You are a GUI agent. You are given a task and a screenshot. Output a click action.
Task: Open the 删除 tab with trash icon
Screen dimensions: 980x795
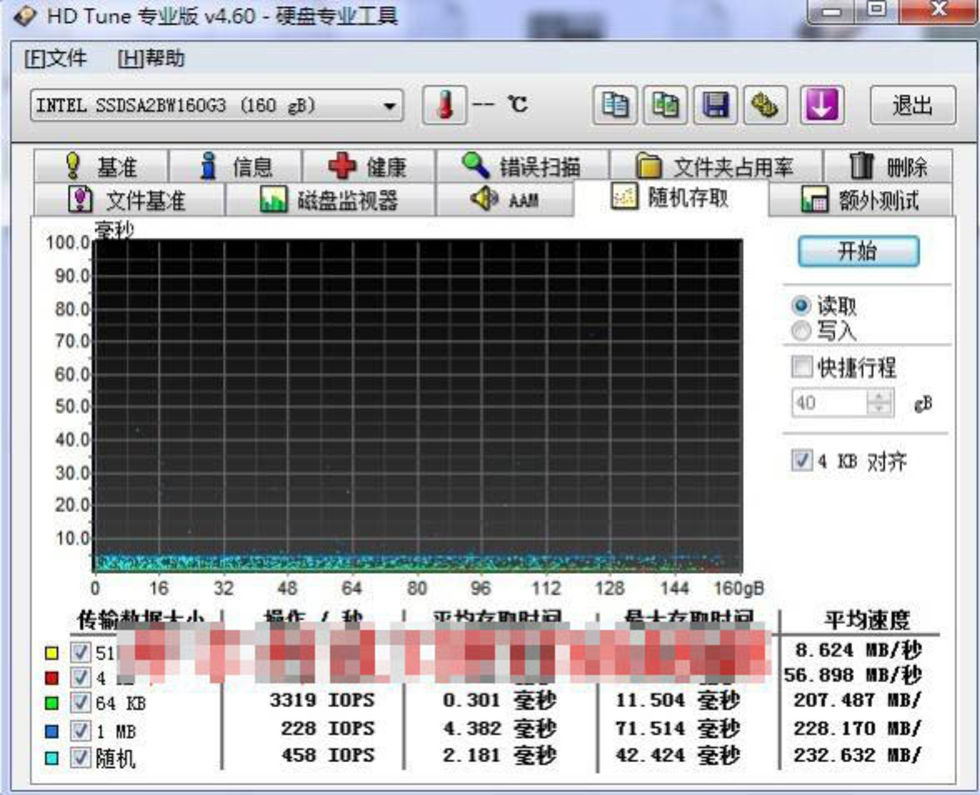coord(888,167)
